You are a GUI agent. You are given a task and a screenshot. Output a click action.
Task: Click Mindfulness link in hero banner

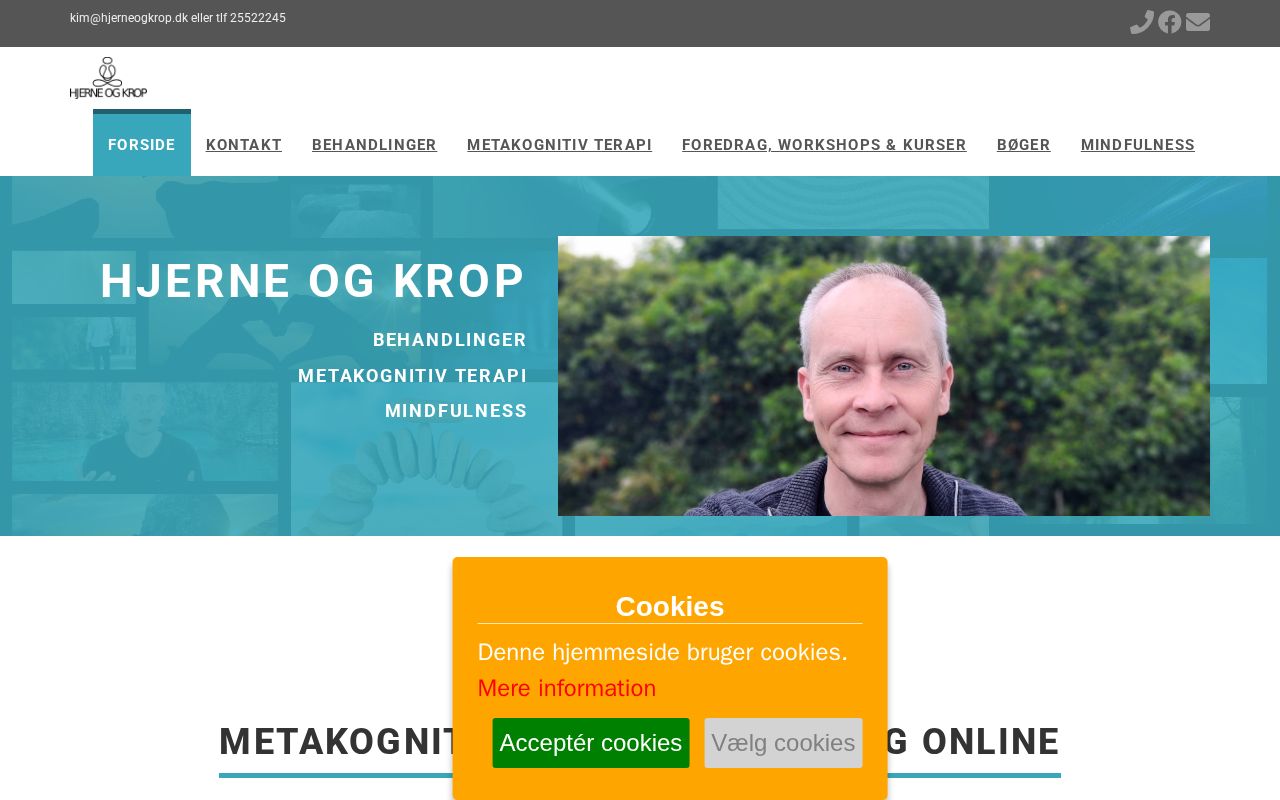(456, 411)
